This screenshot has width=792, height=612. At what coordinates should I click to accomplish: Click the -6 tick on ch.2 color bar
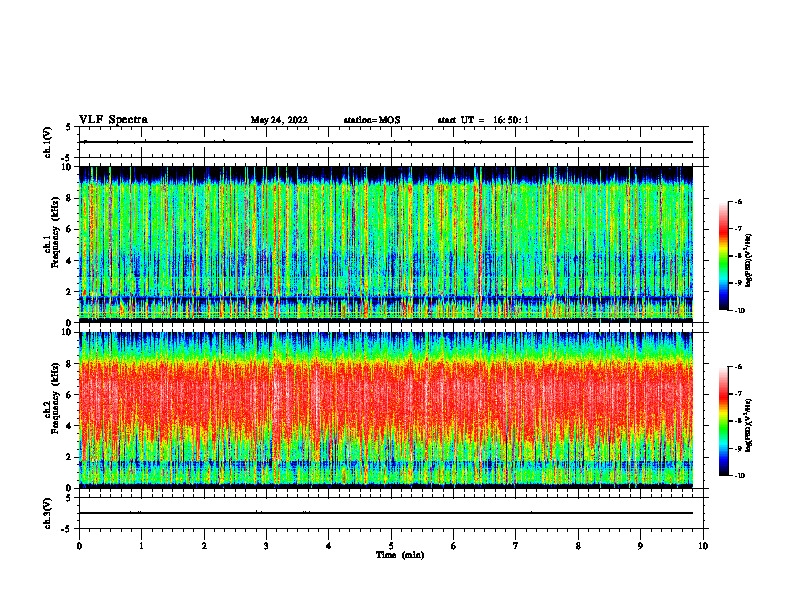click(738, 367)
